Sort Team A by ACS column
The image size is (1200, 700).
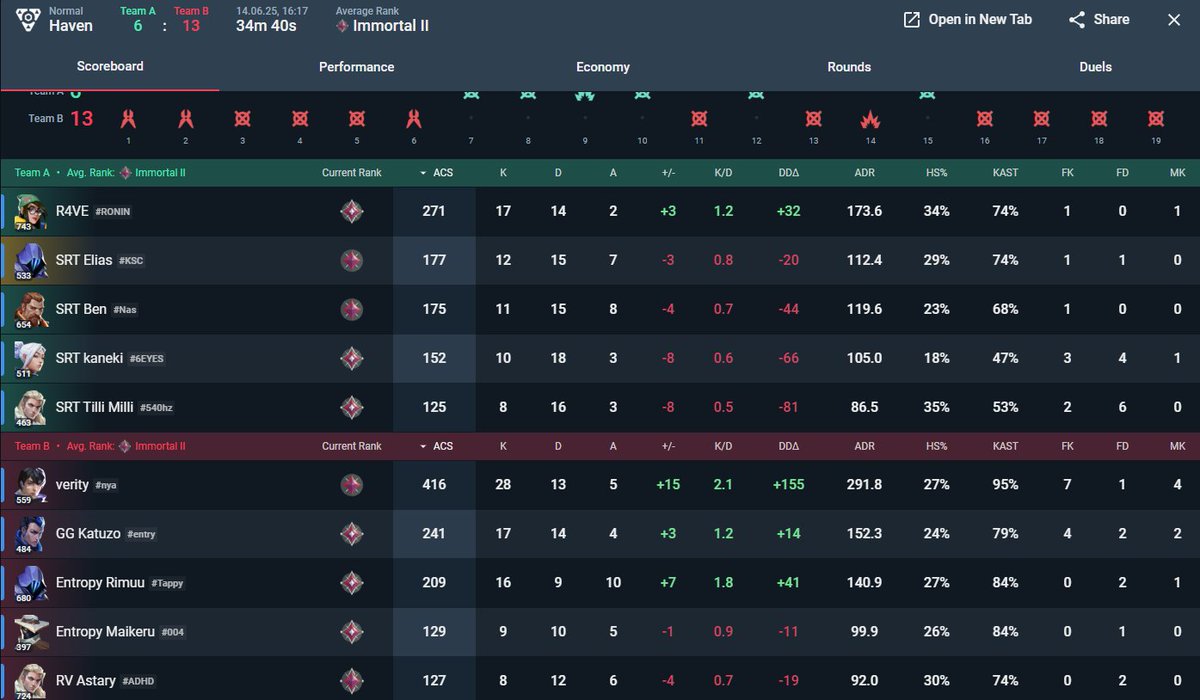point(436,173)
